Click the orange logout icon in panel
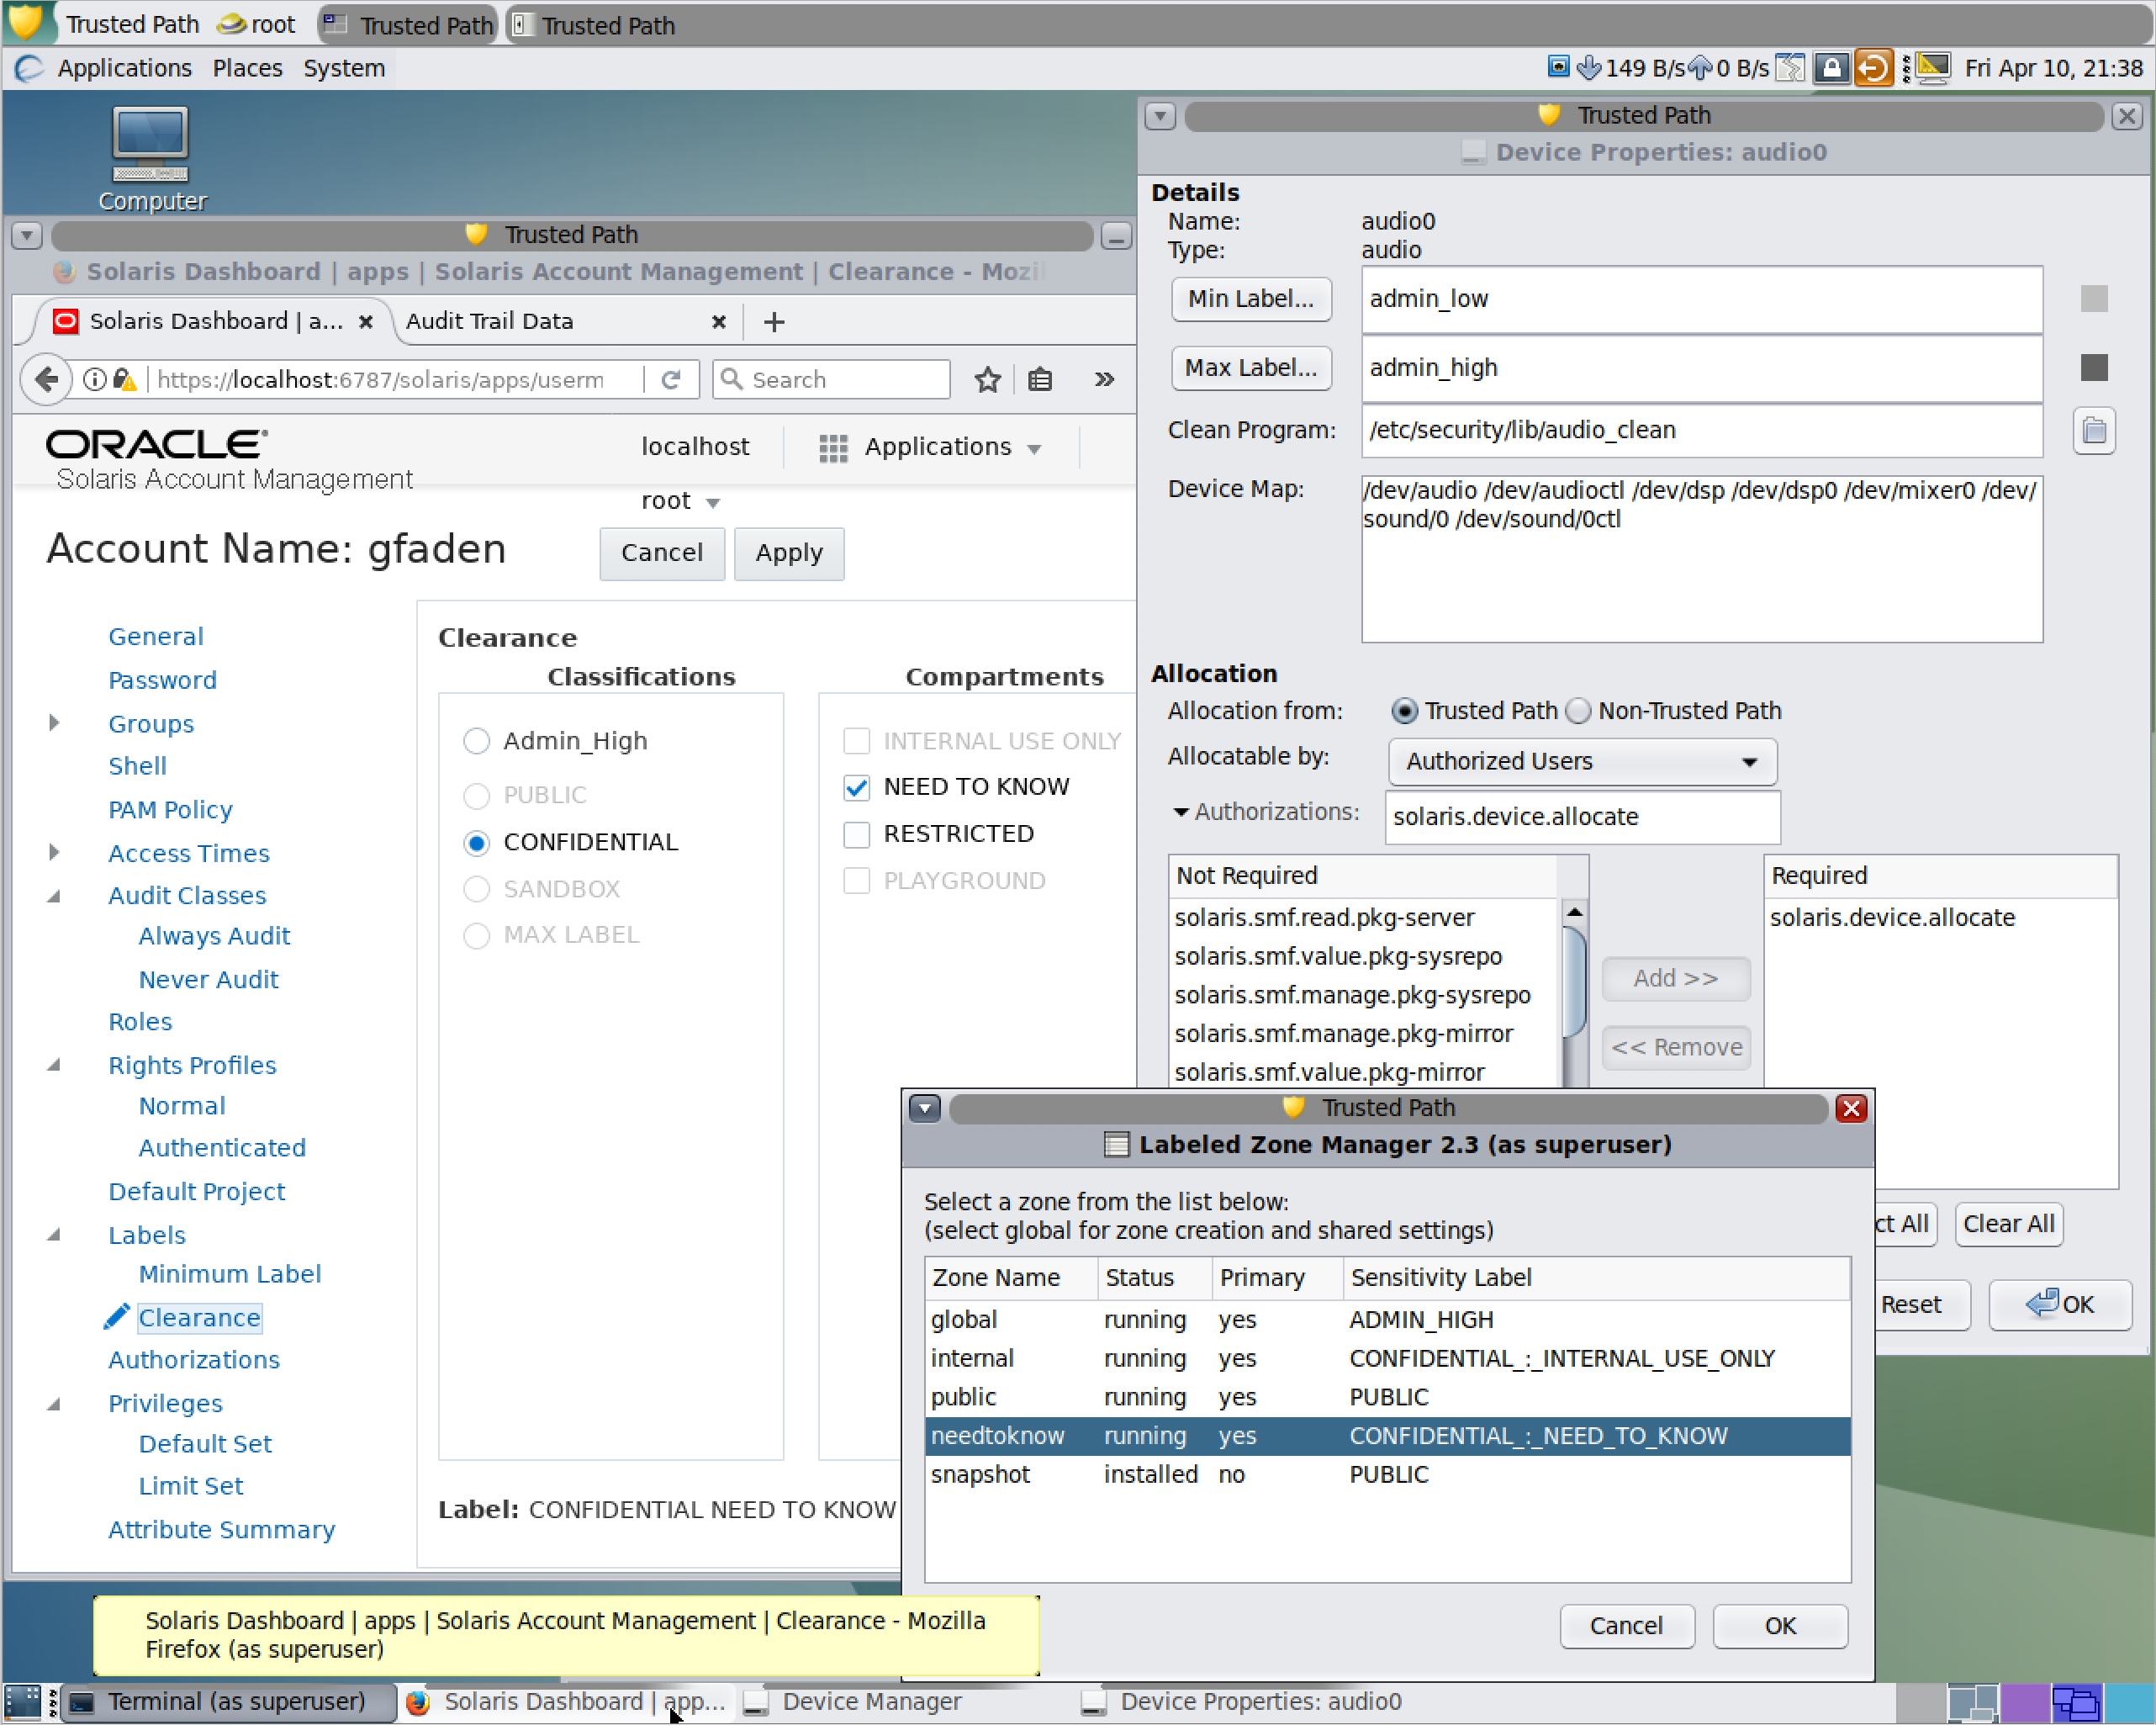Image resolution: width=2156 pixels, height=1725 pixels. click(x=1873, y=68)
